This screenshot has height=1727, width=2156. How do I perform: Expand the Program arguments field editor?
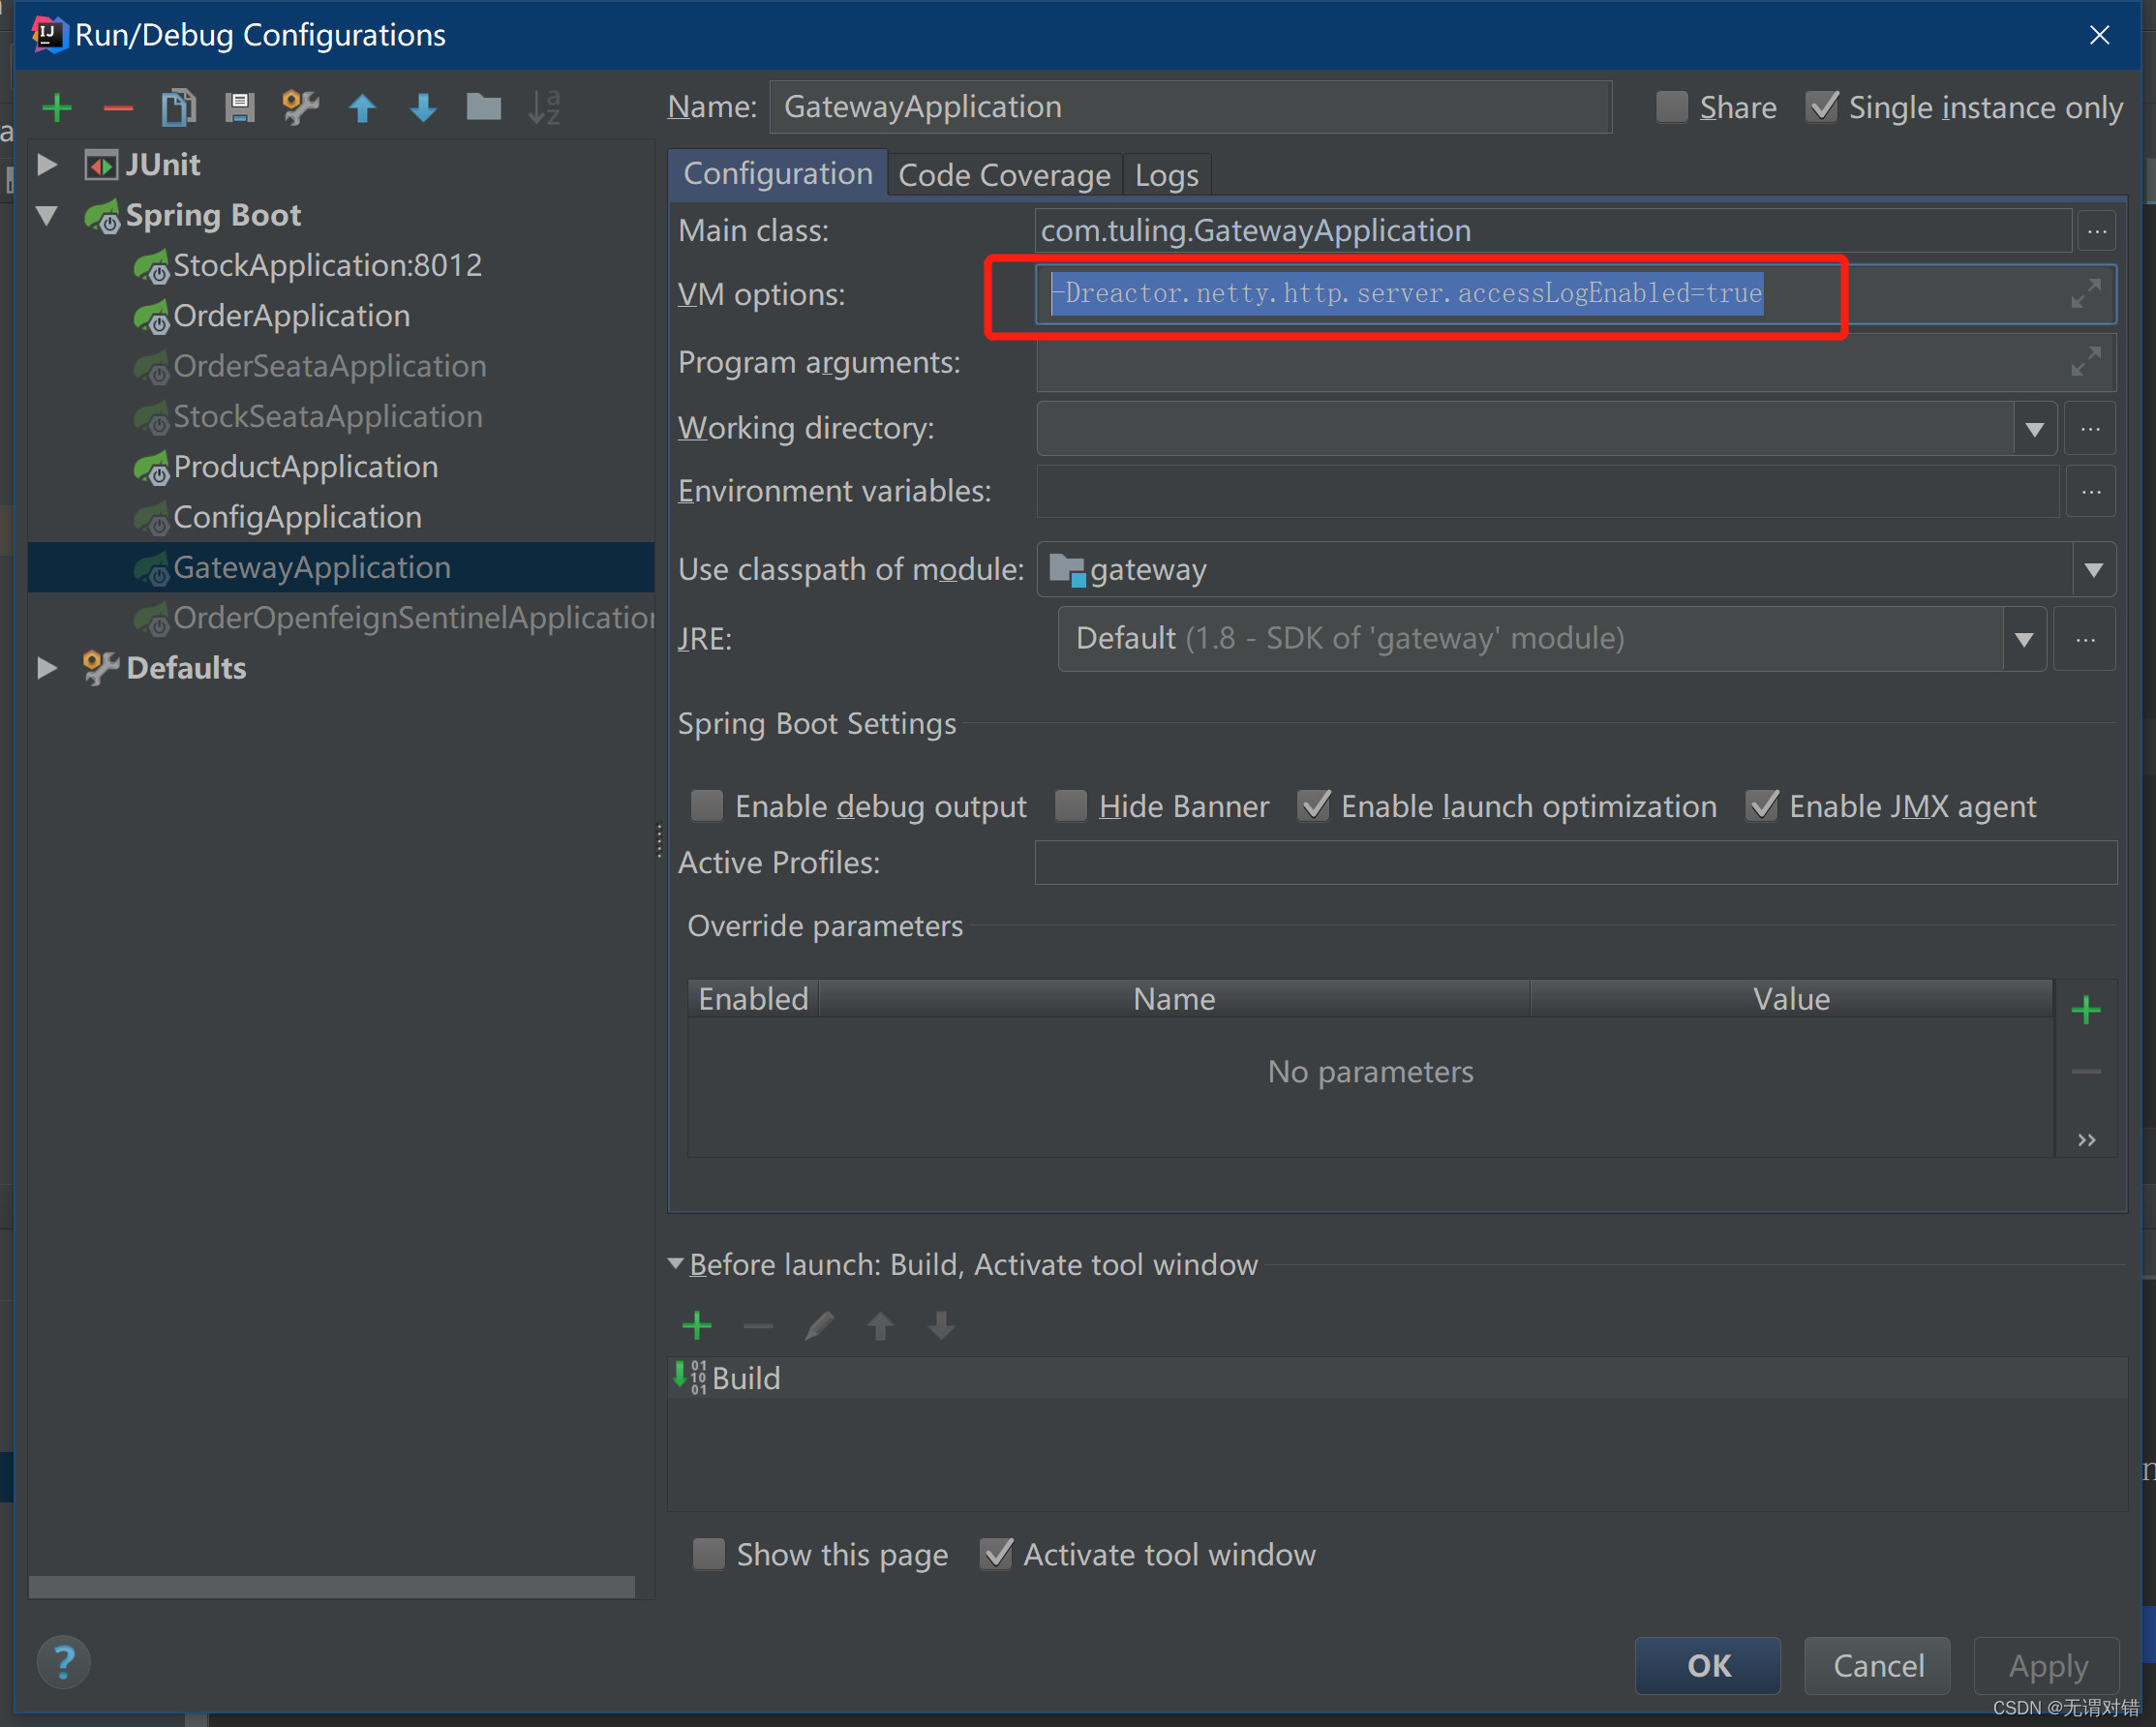tap(2085, 361)
